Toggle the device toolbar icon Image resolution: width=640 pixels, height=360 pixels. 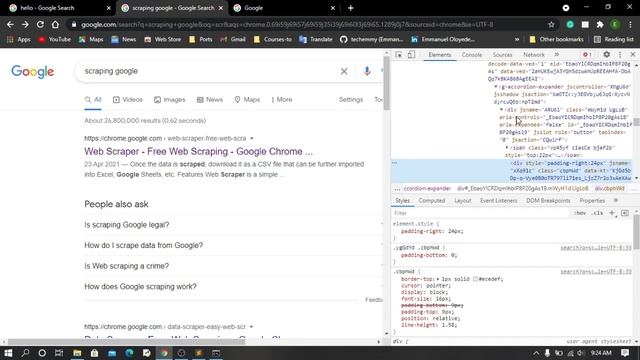(x=411, y=55)
